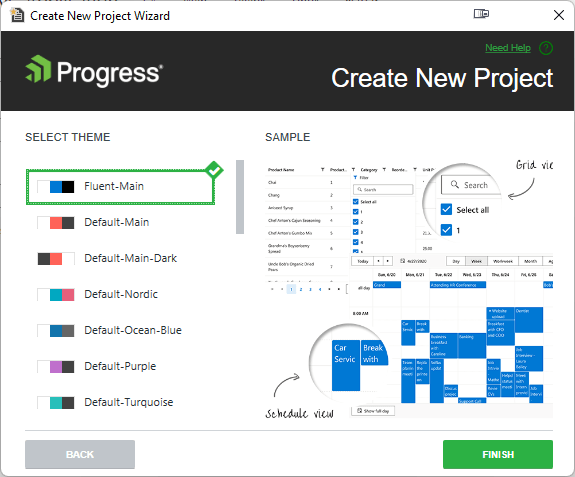Choose the Default-Purple theme

[x=120, y=366]
